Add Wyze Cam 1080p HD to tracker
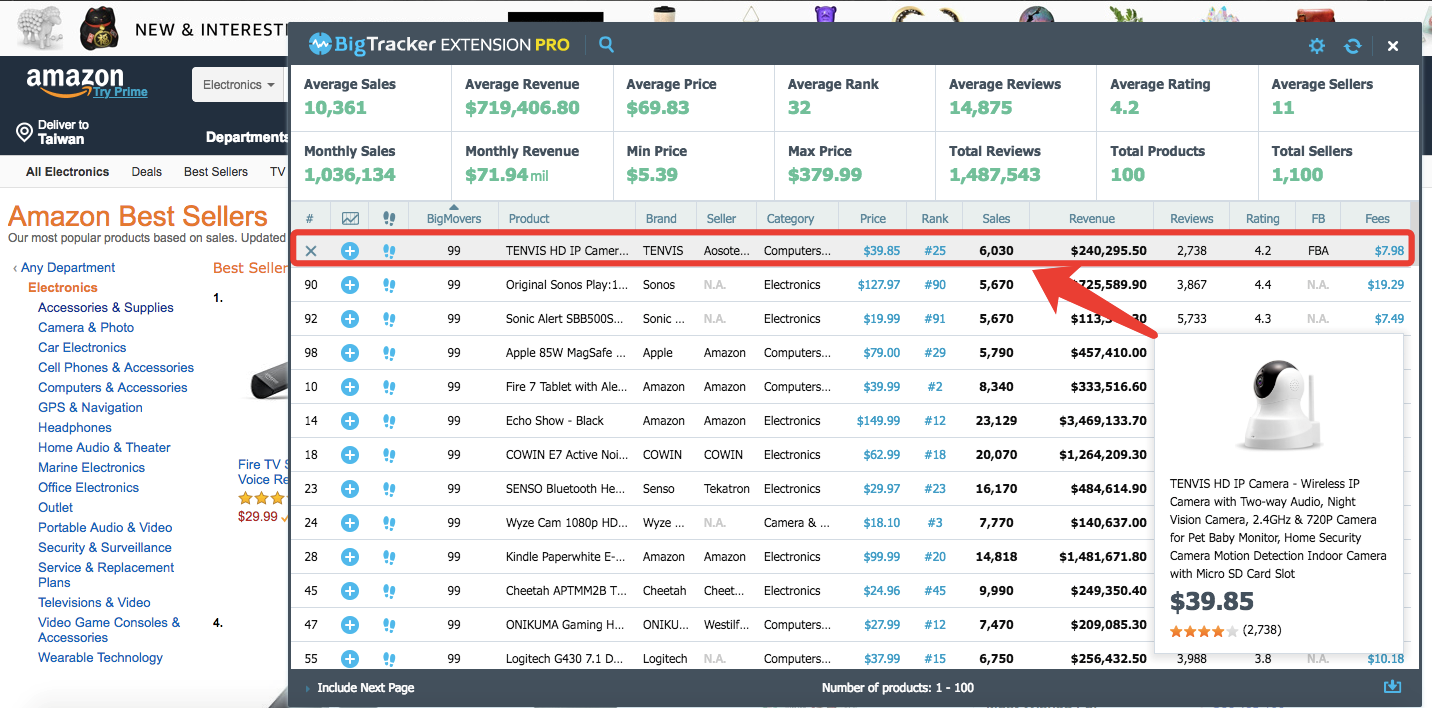Viewport: 1432px width, 708px height. pyautogui.click(x=350, y=523)
